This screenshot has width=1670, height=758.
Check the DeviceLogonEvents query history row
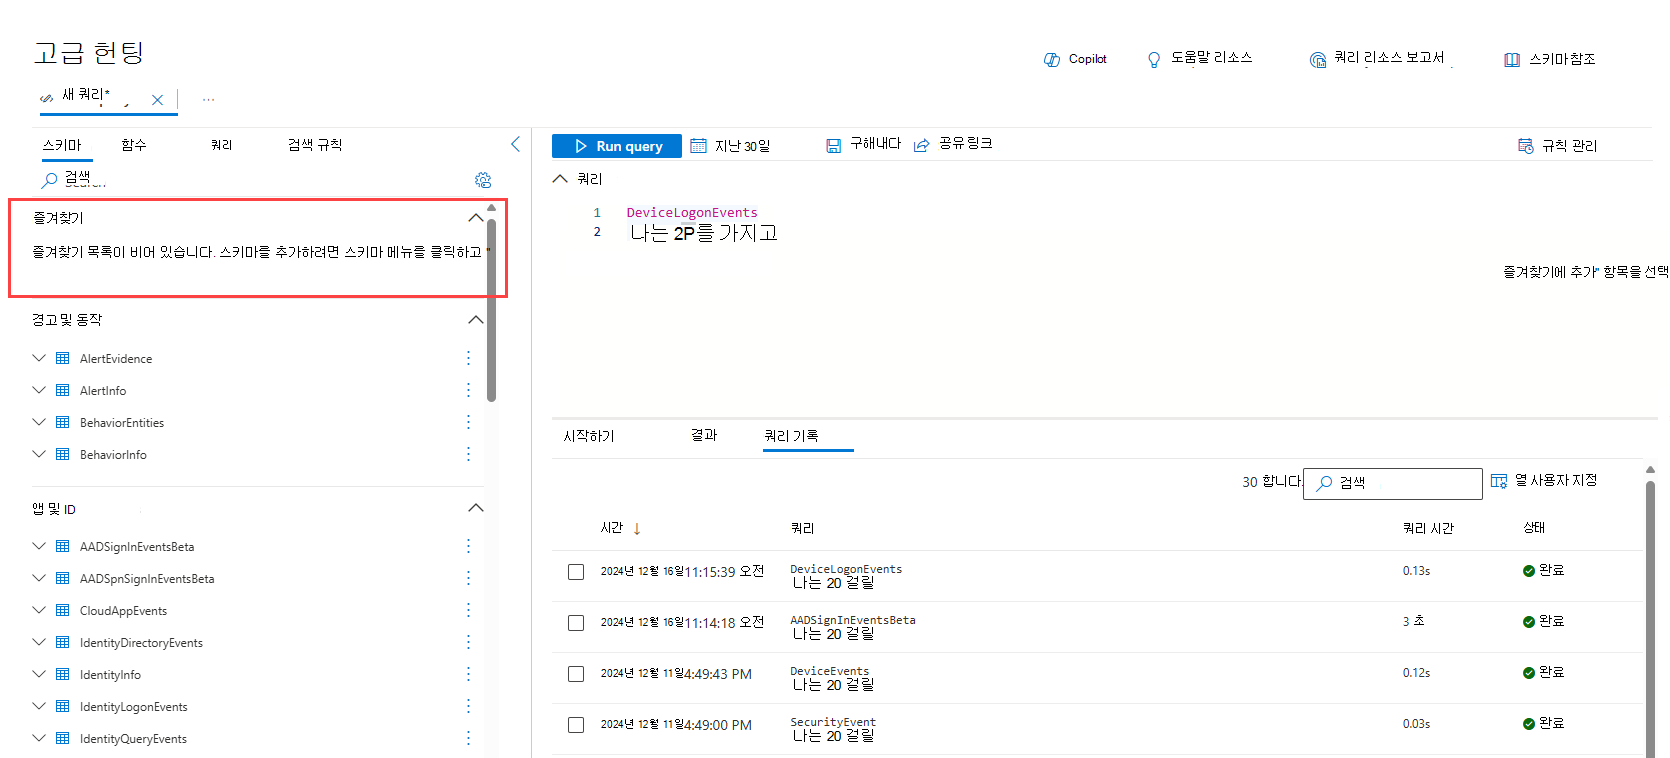576,572
